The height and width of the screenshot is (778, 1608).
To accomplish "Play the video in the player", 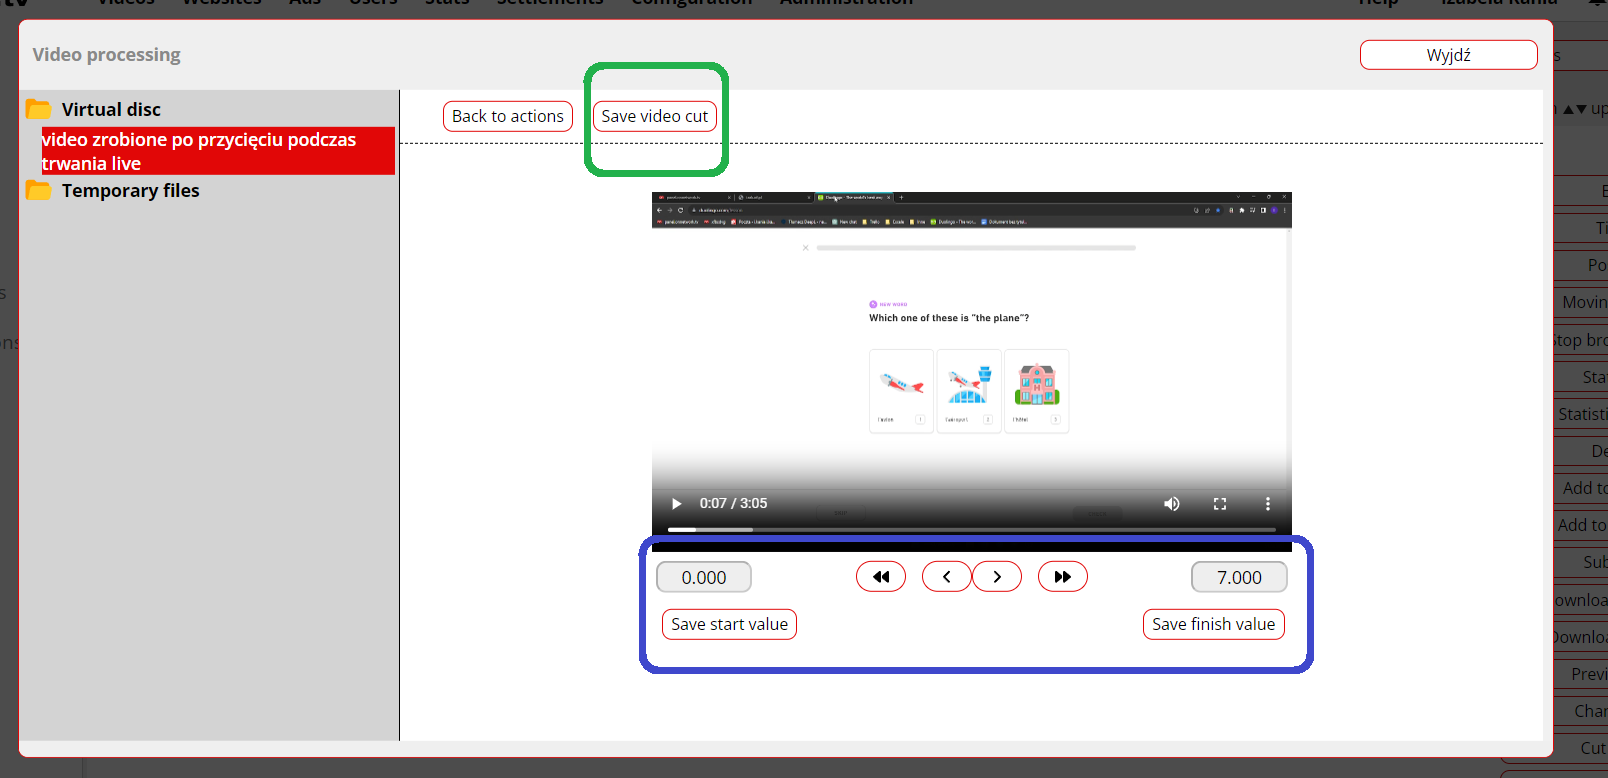I will click(x=676, y=504).
